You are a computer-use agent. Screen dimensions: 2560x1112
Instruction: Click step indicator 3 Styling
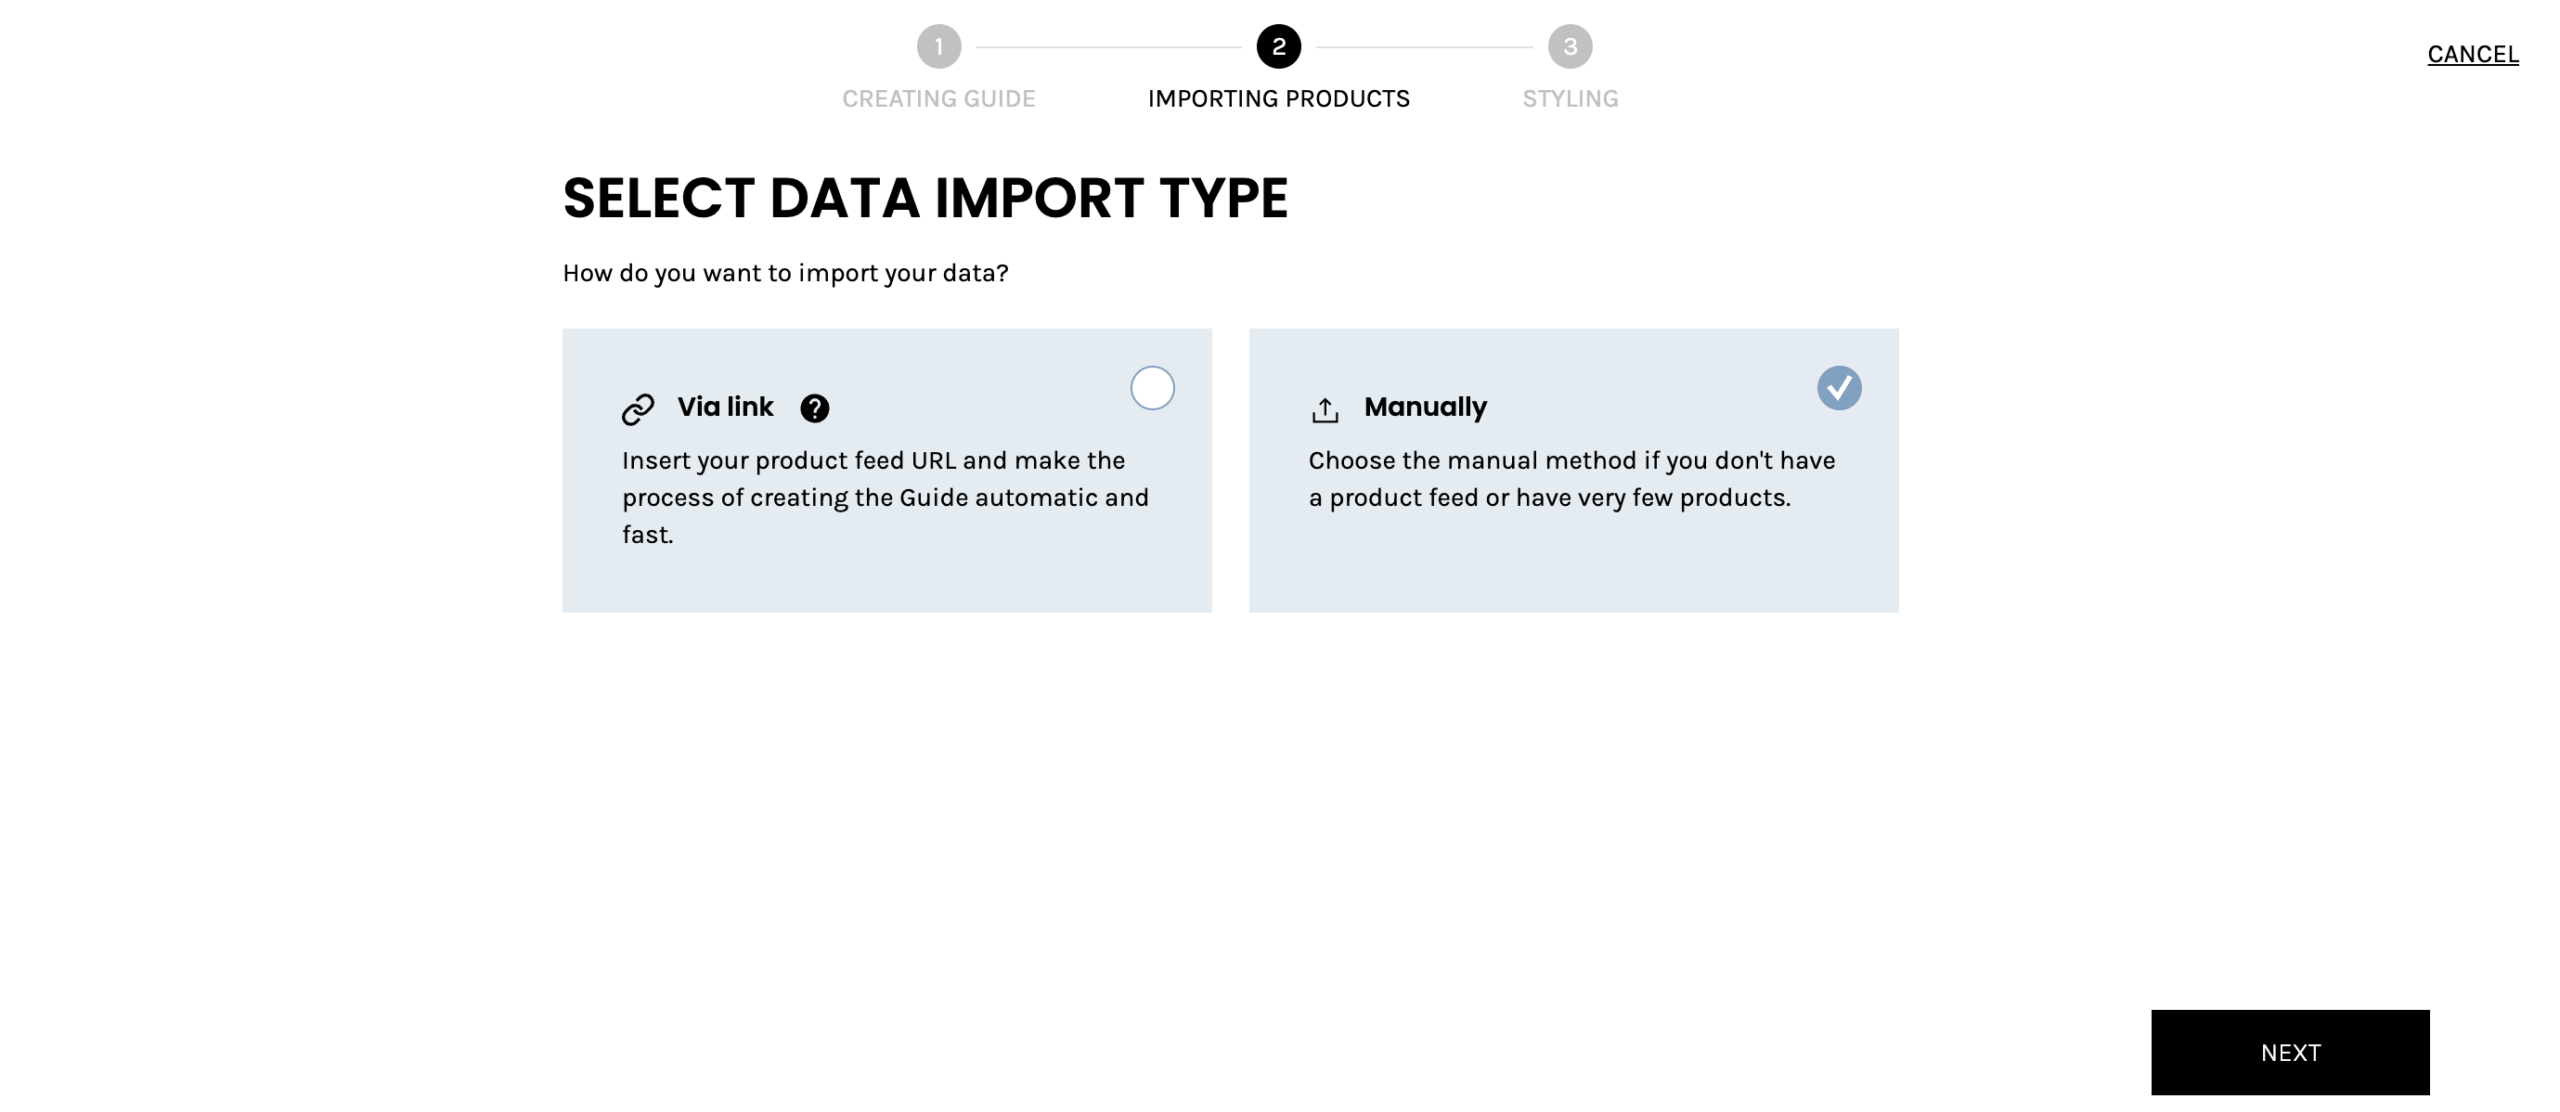tap(1570, 46)
